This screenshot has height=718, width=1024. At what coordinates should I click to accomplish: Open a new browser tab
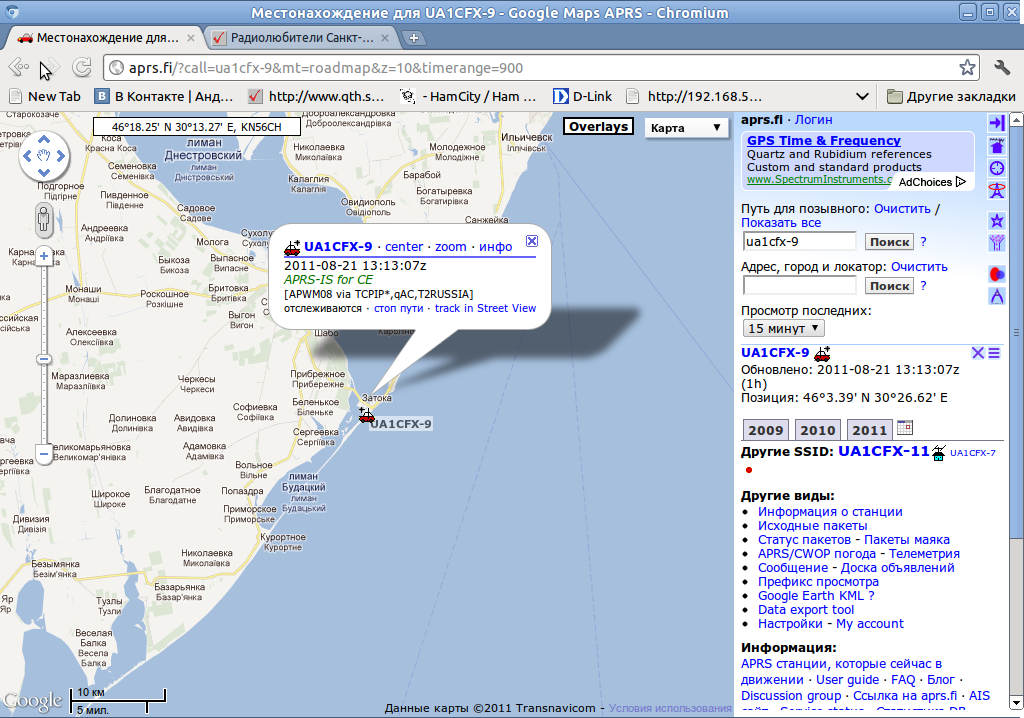pyautogui.click(x=414, y=36)
